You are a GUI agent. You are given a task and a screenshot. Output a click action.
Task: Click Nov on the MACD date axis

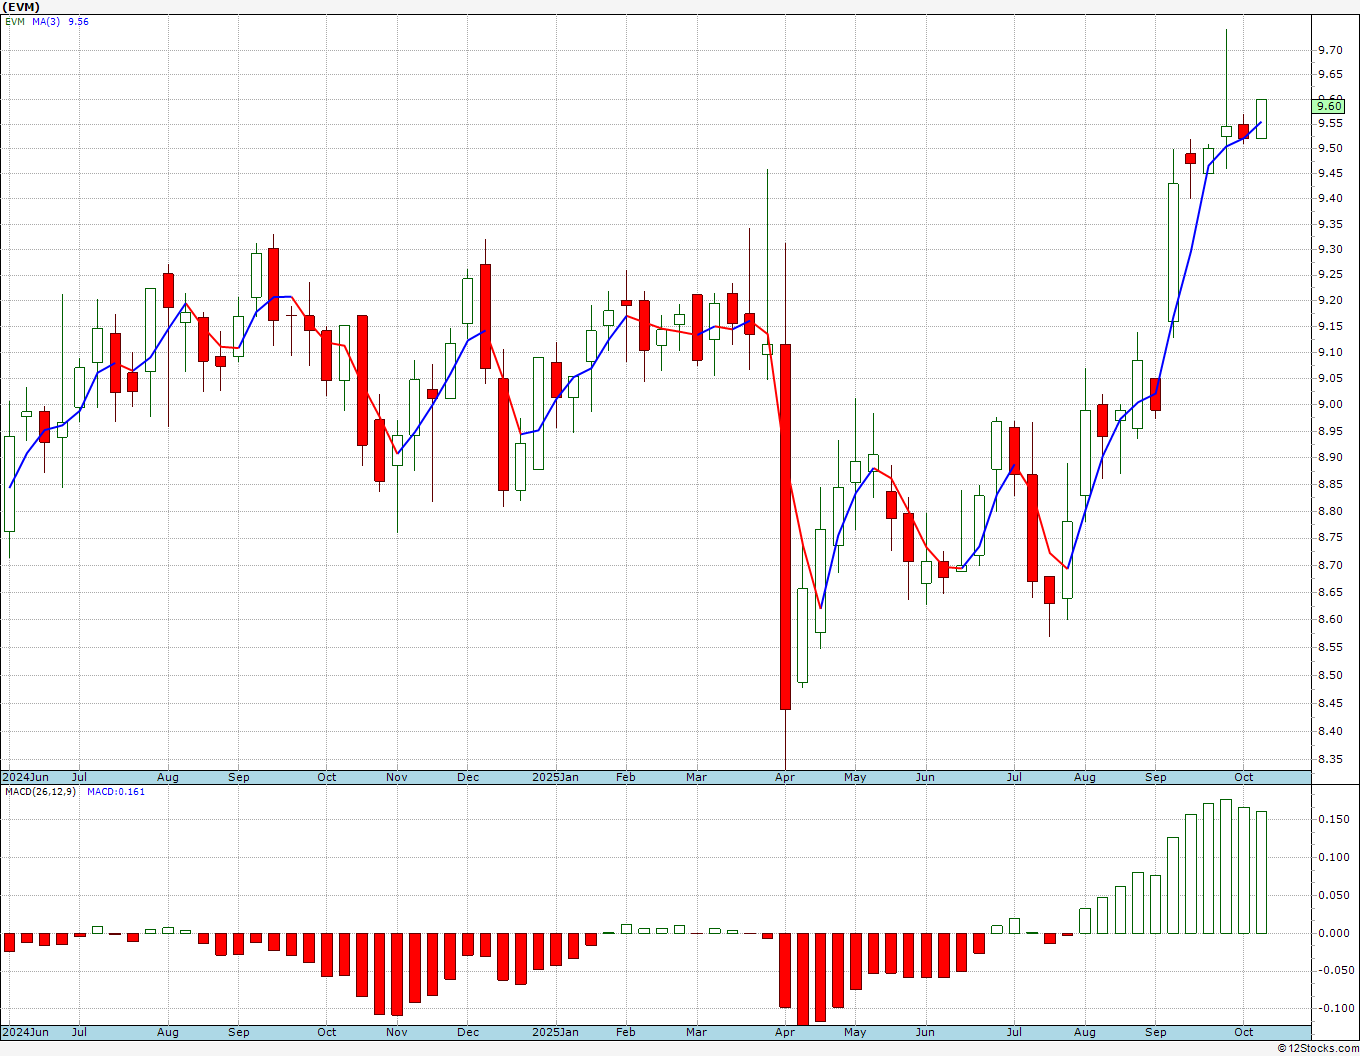(397, 1032)
